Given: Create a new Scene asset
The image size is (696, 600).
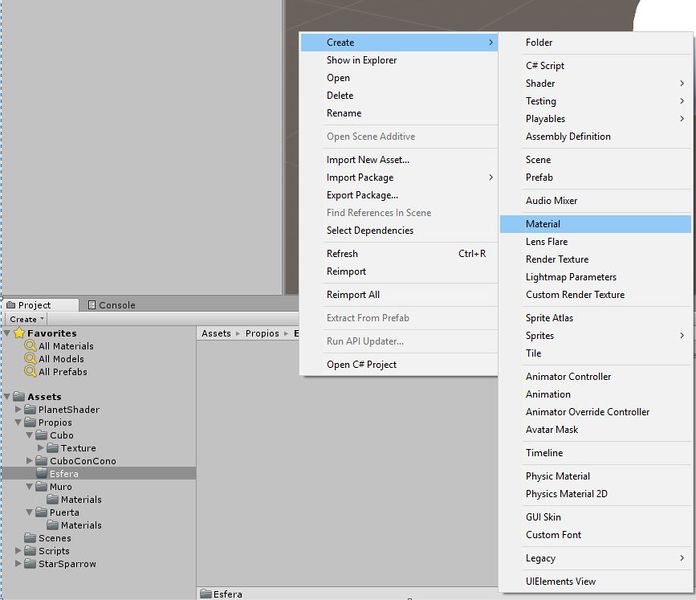Looking at the screenshot, I should coord(595,160).
